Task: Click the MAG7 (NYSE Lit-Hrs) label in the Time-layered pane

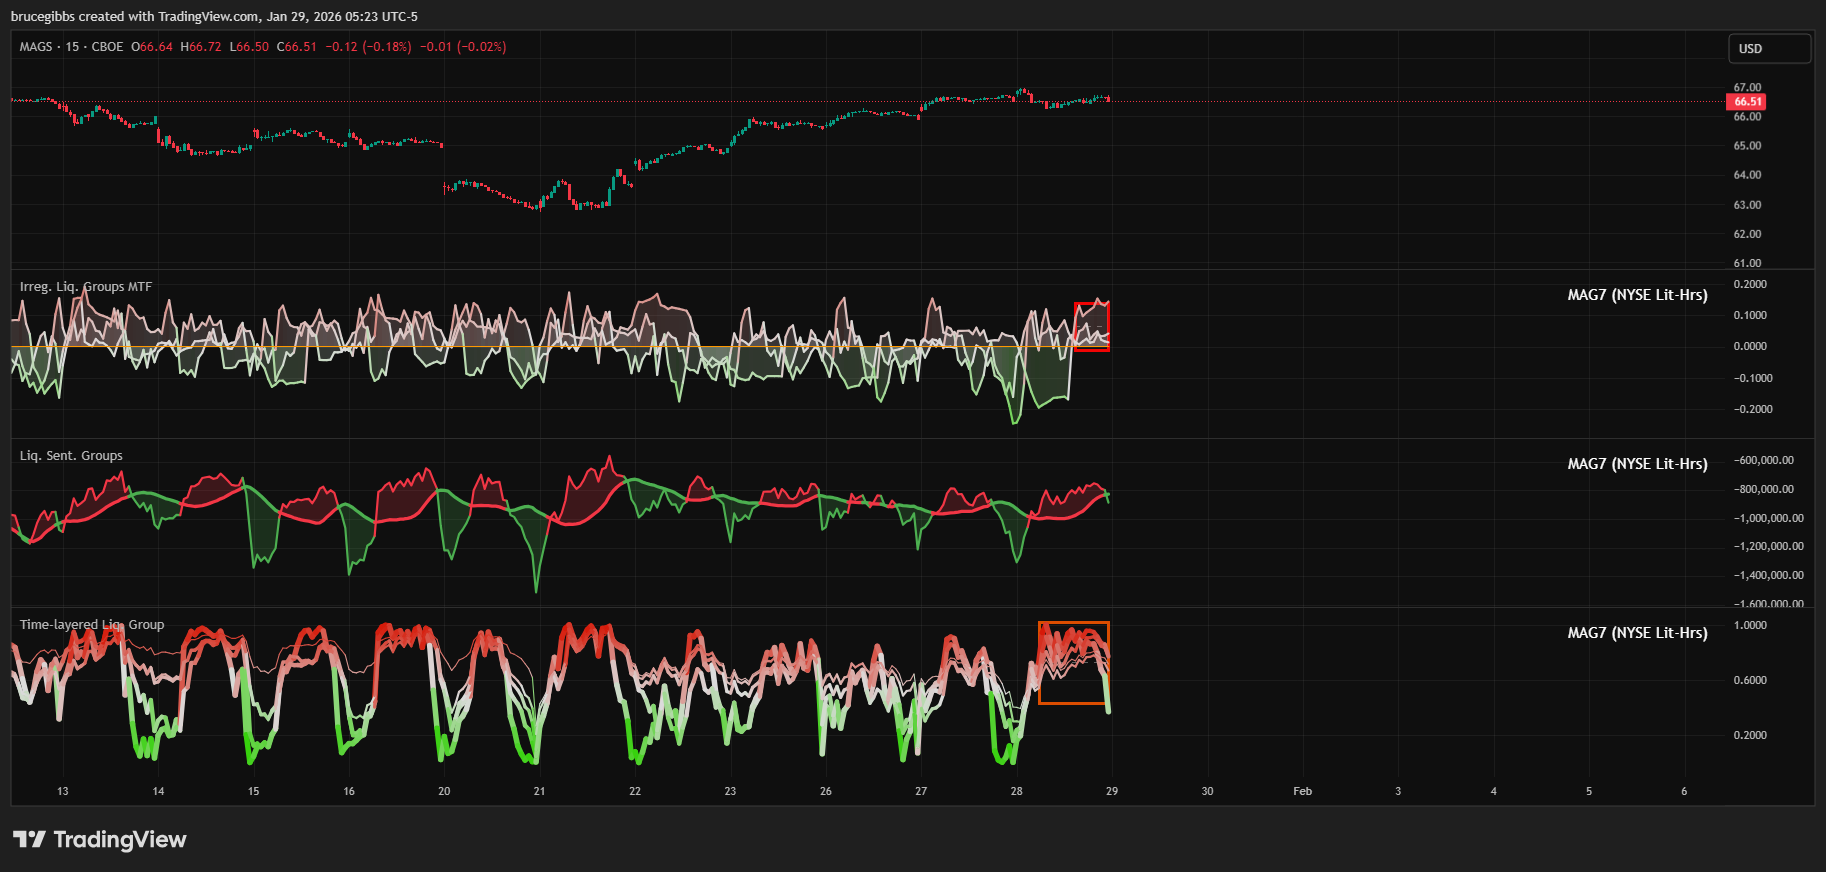Action: pos(1637,633)
